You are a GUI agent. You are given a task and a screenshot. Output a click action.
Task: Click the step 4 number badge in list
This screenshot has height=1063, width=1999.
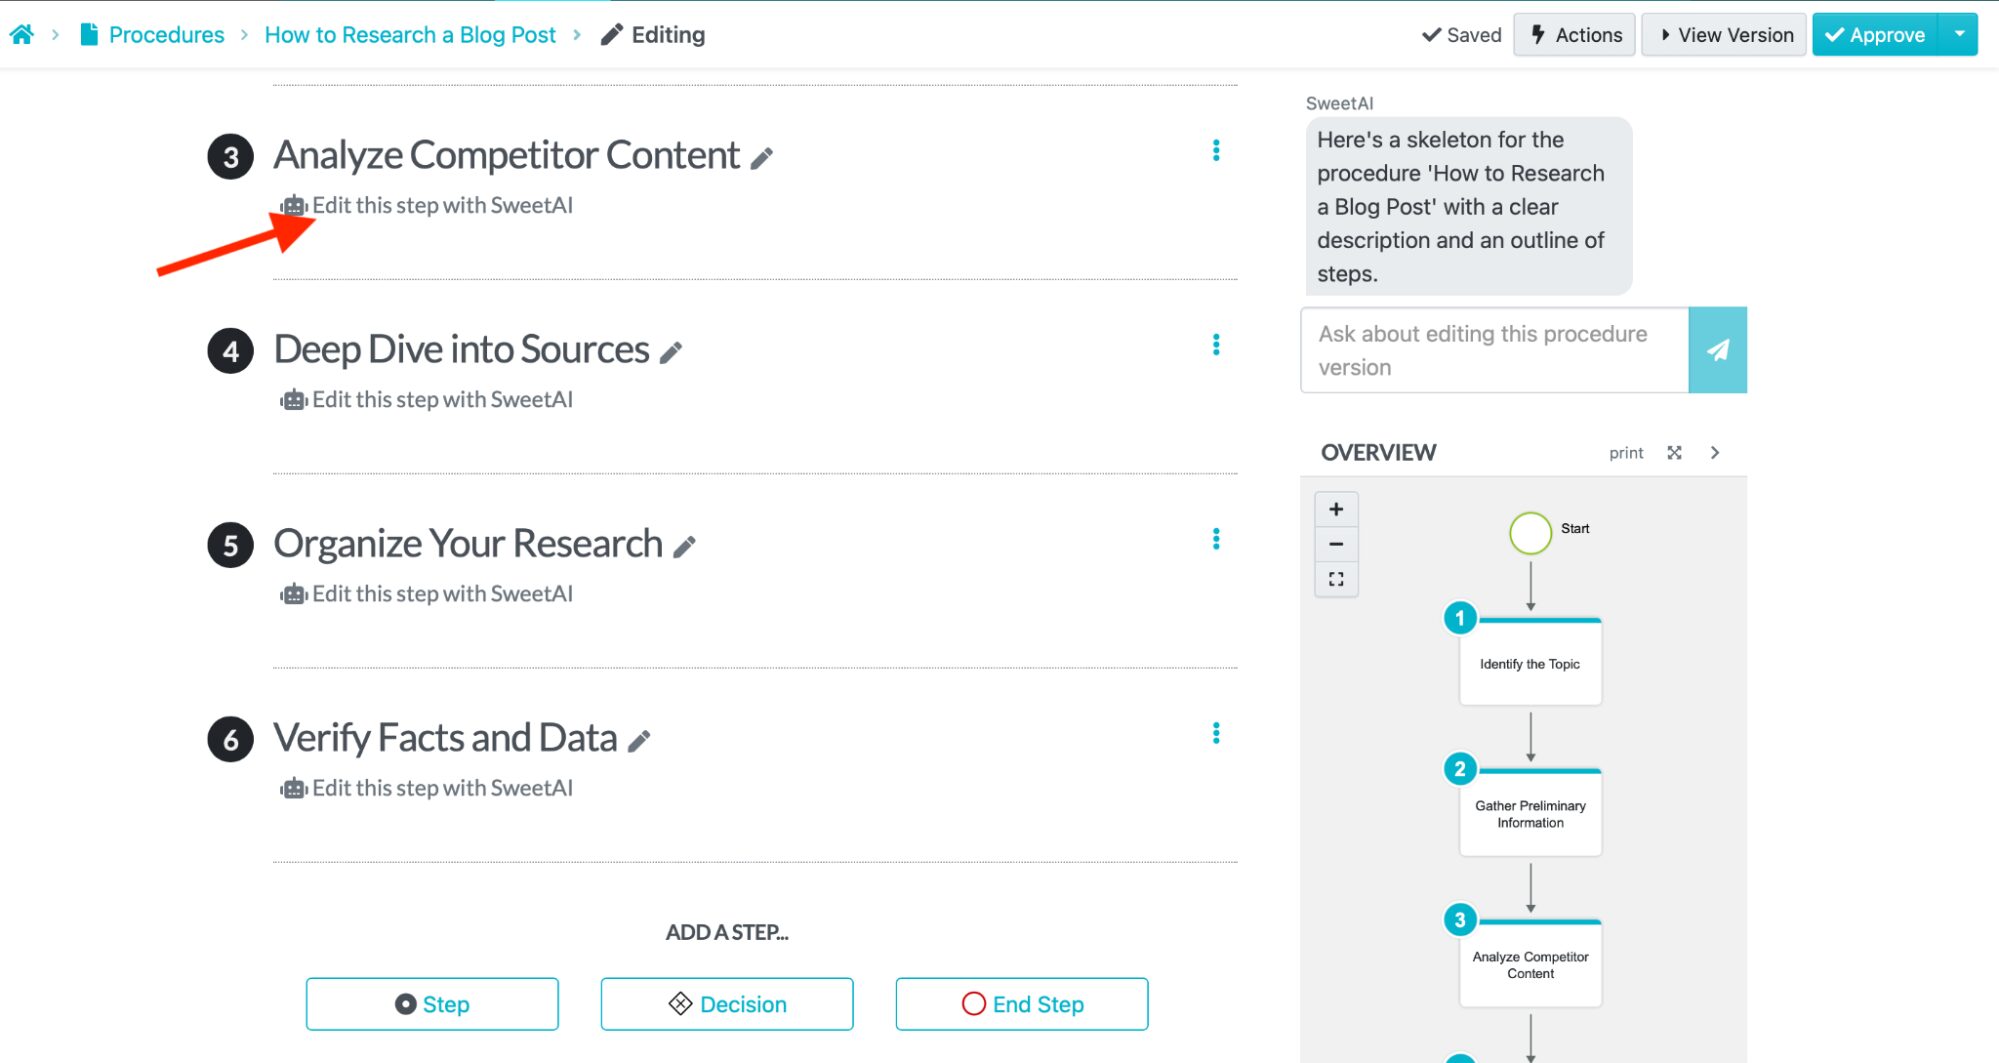(x=230, y=351)
